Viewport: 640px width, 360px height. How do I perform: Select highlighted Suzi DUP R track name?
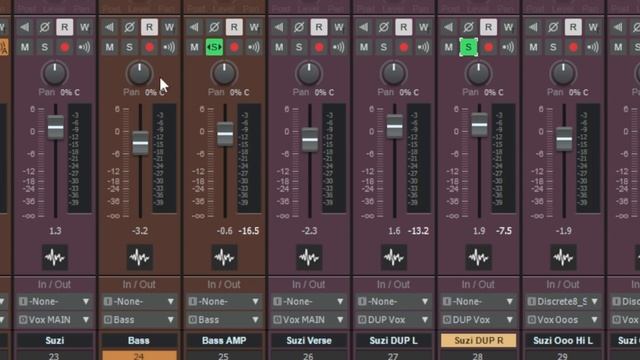pyautogui.click(x=478, y=340)
